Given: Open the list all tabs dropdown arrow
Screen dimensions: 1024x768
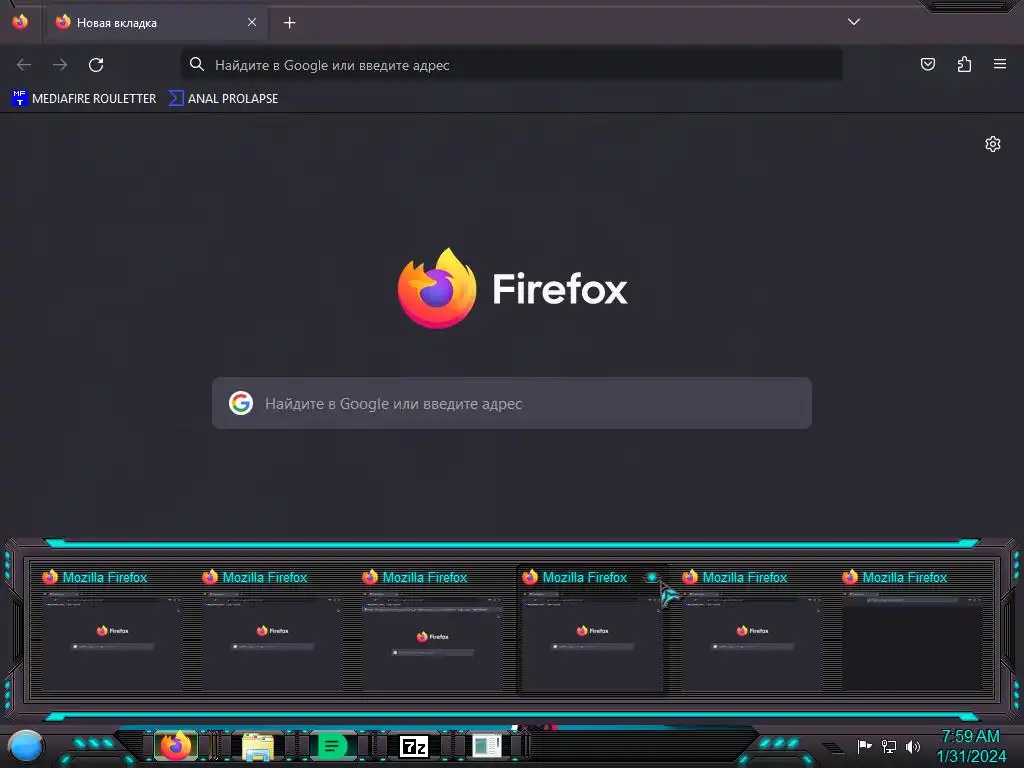Looking at the screenshot, I should pos(854,22).
